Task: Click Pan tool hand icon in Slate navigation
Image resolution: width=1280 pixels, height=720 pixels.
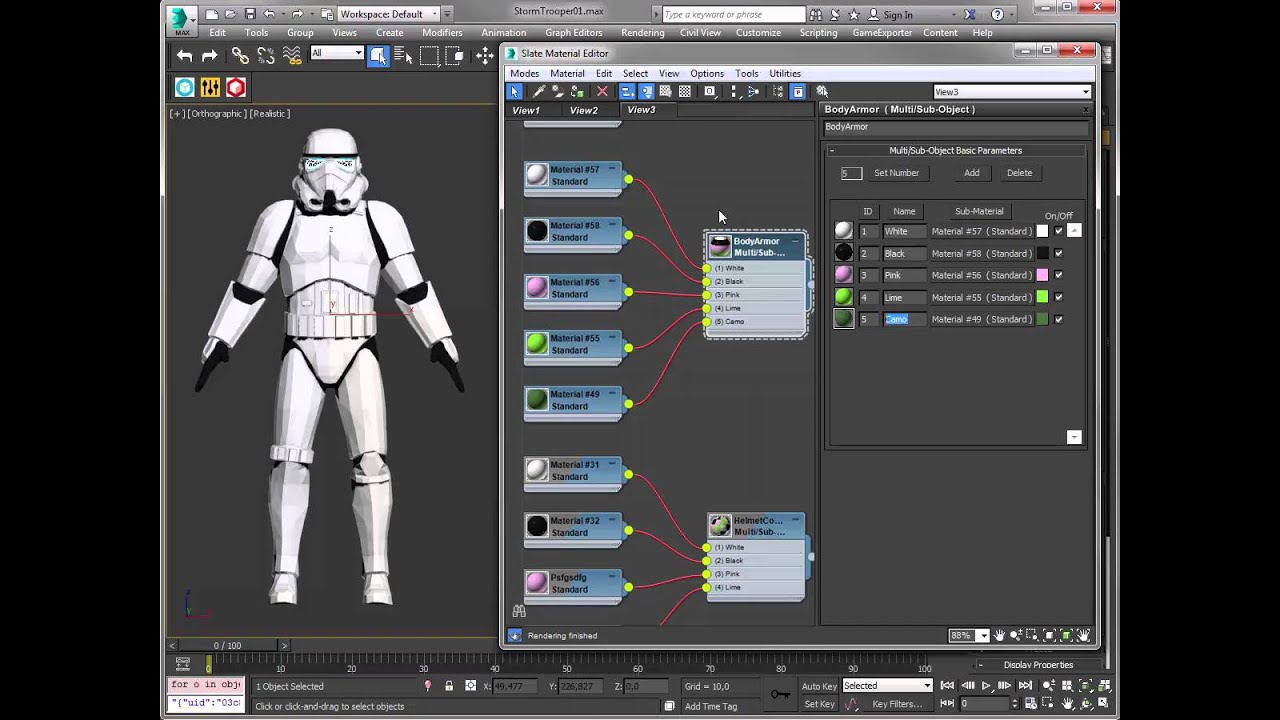Action: coord(999,635)
